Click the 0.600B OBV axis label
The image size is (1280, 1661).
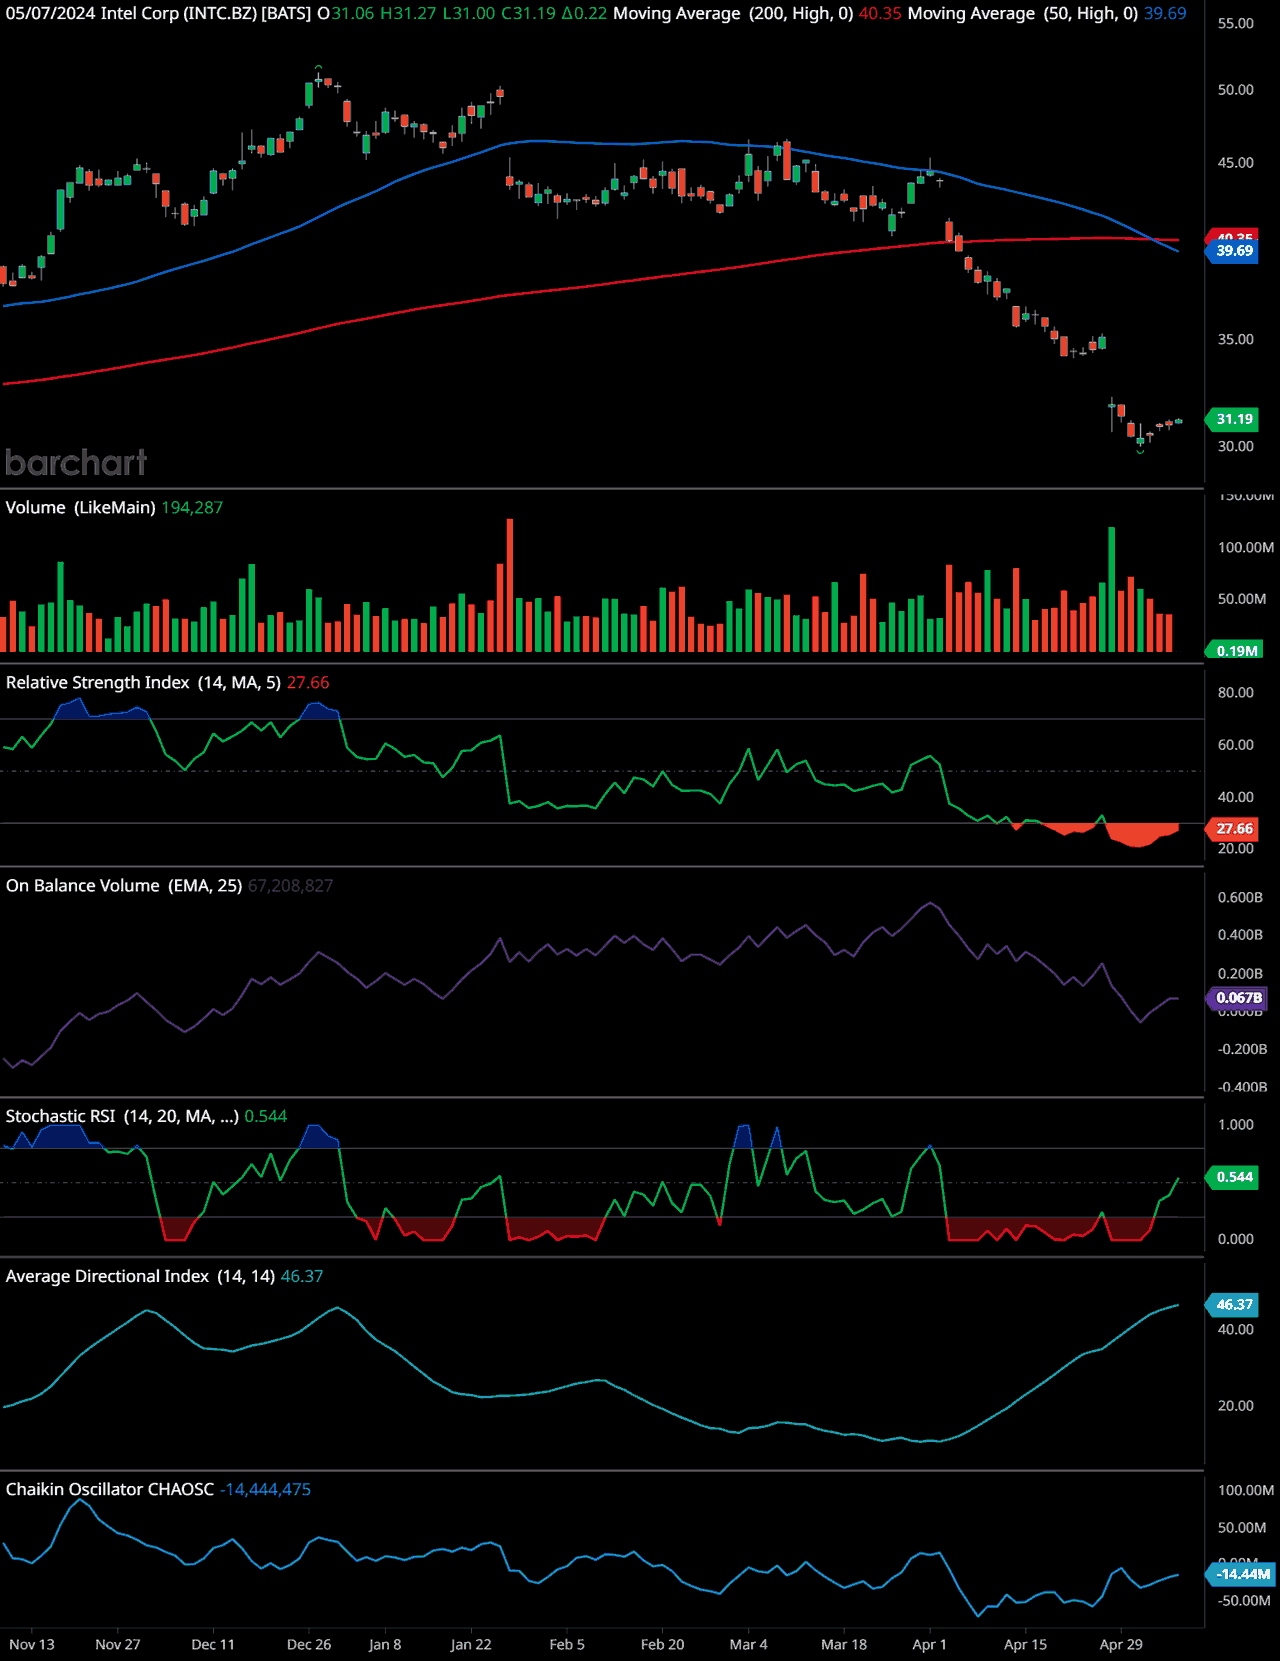(1240, 897)
